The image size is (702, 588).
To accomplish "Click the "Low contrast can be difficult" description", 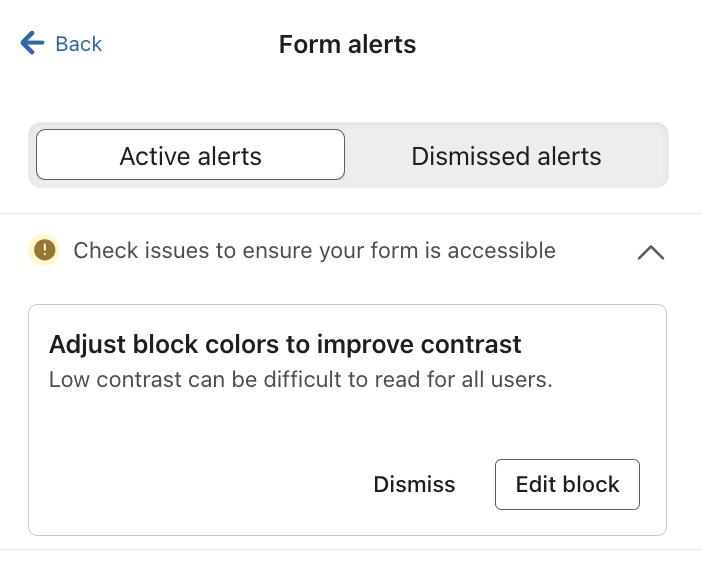I will point(300,380).
